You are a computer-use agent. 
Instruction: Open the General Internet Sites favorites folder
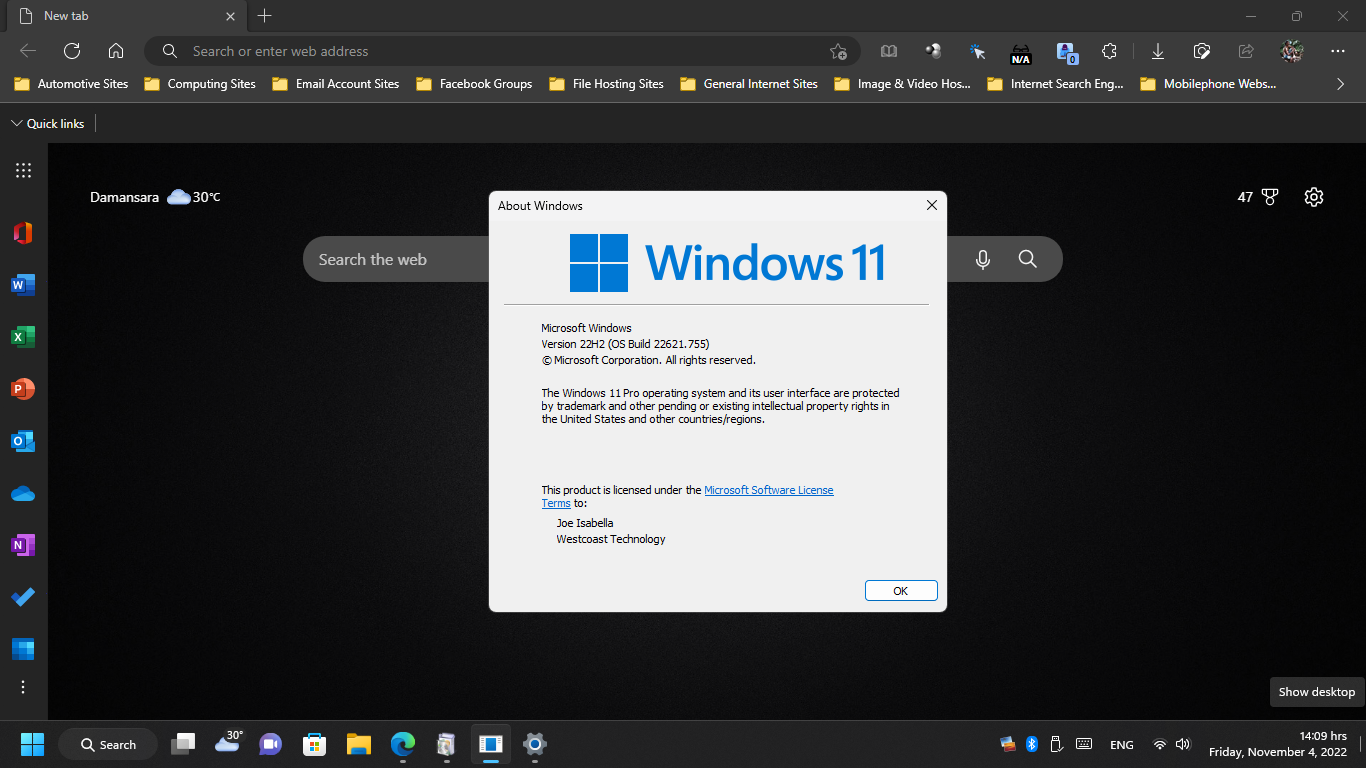749,84
